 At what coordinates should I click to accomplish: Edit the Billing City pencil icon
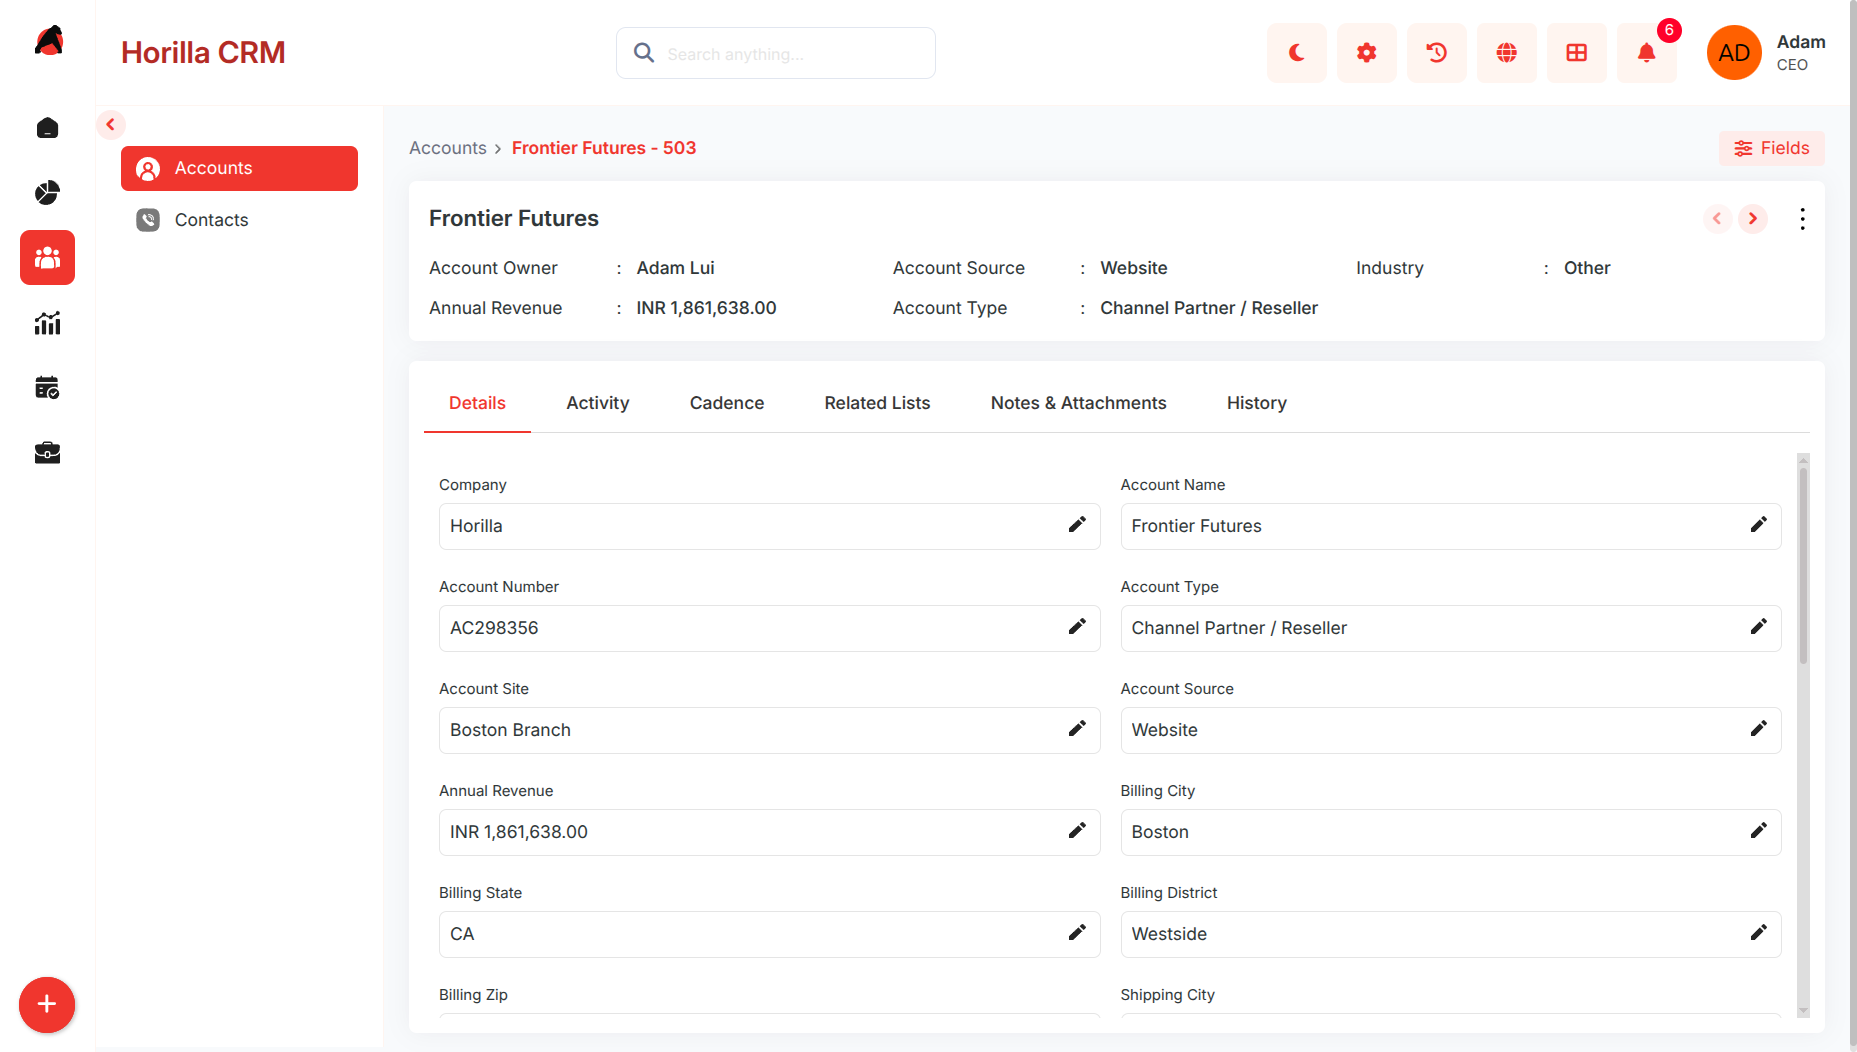coord(1758,831)
